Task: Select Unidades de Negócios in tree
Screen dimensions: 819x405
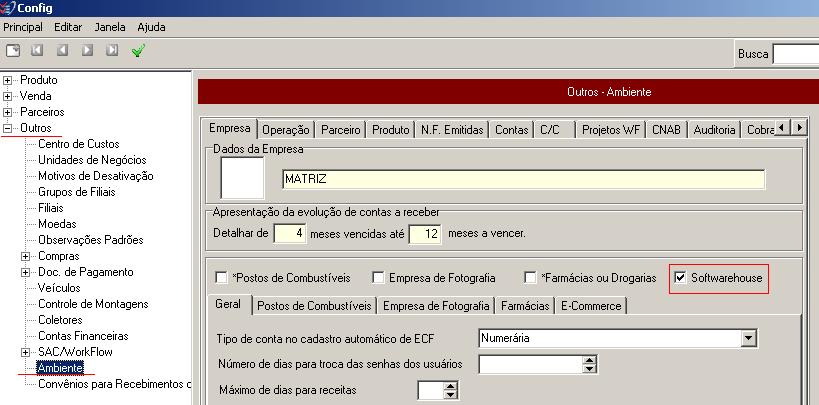Action: pyautogui.click(x=92, y=160)
